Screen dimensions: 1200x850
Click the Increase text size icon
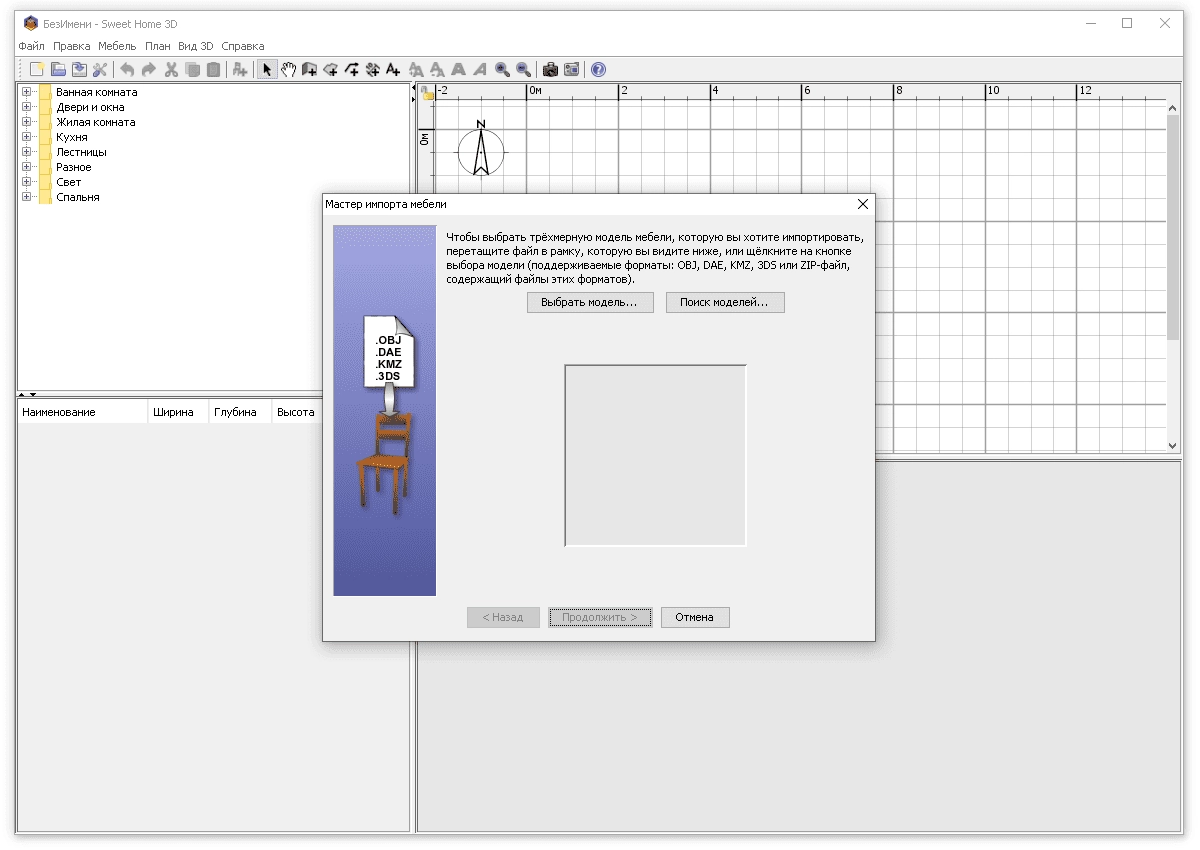coord(416,69)
